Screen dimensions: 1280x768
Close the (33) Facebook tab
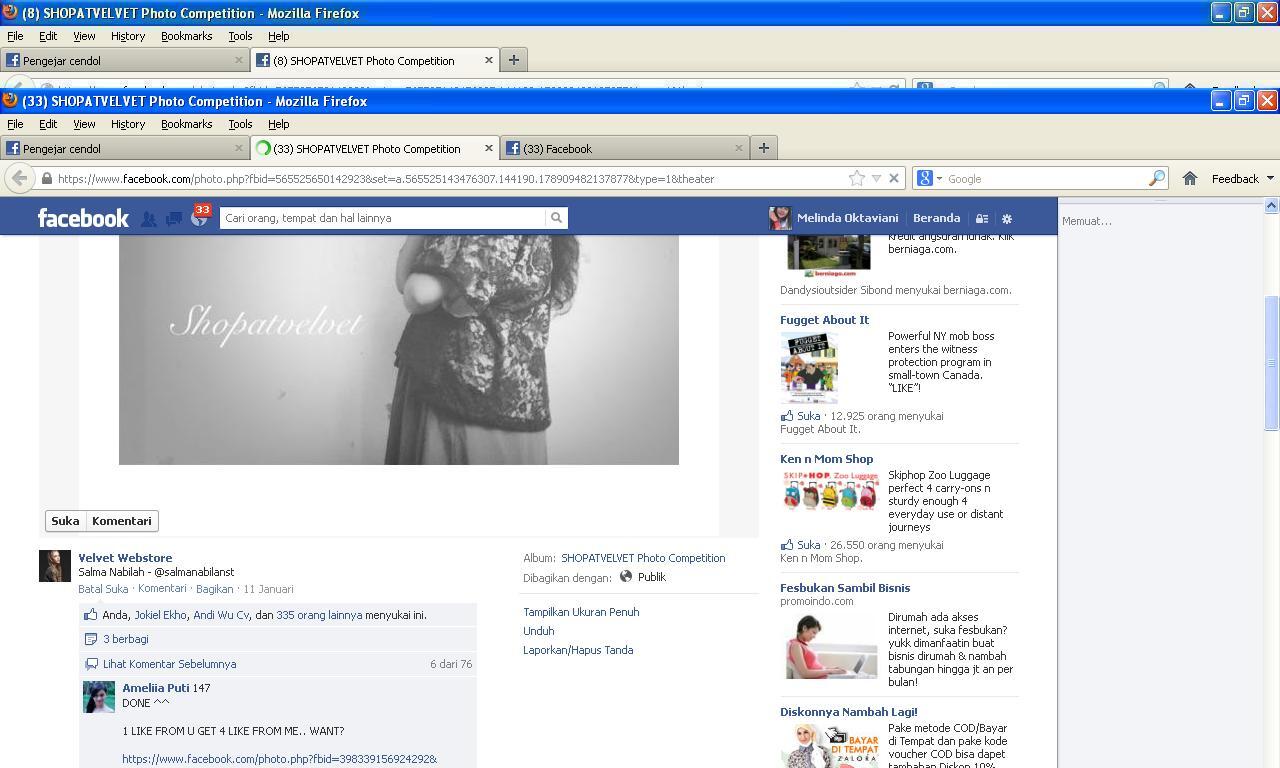[739, 148]
